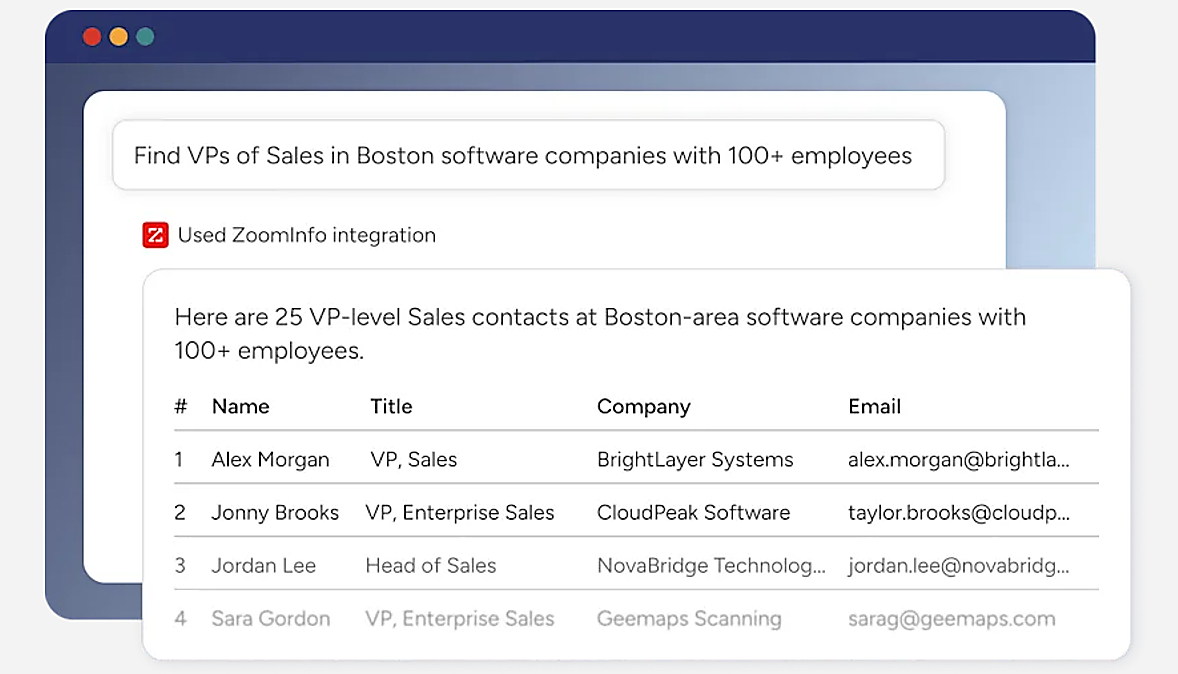
Task: Click the # column header
Action: tap(180, 407)
